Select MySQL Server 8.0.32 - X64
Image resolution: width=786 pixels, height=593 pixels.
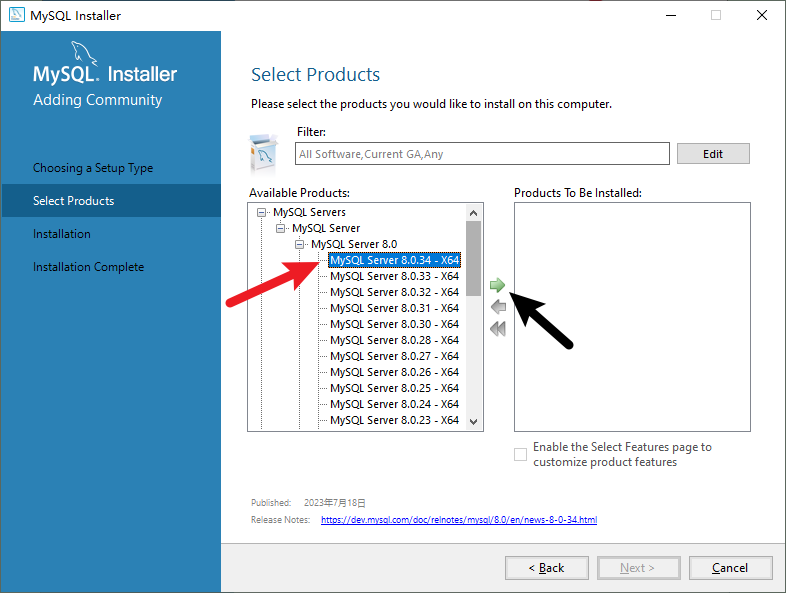pos(394,292)
